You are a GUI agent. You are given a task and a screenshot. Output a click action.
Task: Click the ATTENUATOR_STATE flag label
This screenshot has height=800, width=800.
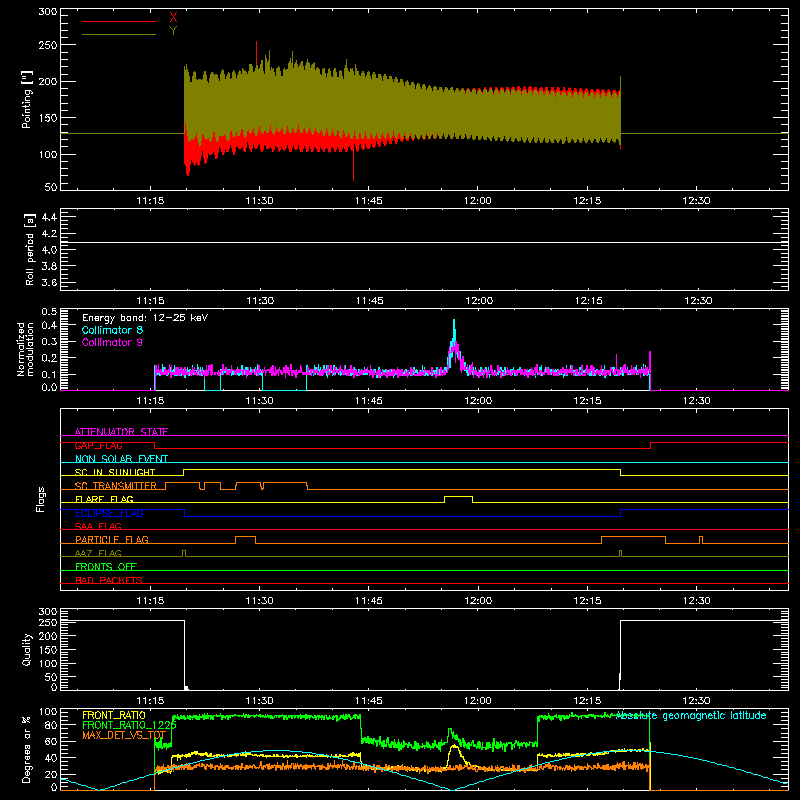pyautogui.click(x=121, y=432)
